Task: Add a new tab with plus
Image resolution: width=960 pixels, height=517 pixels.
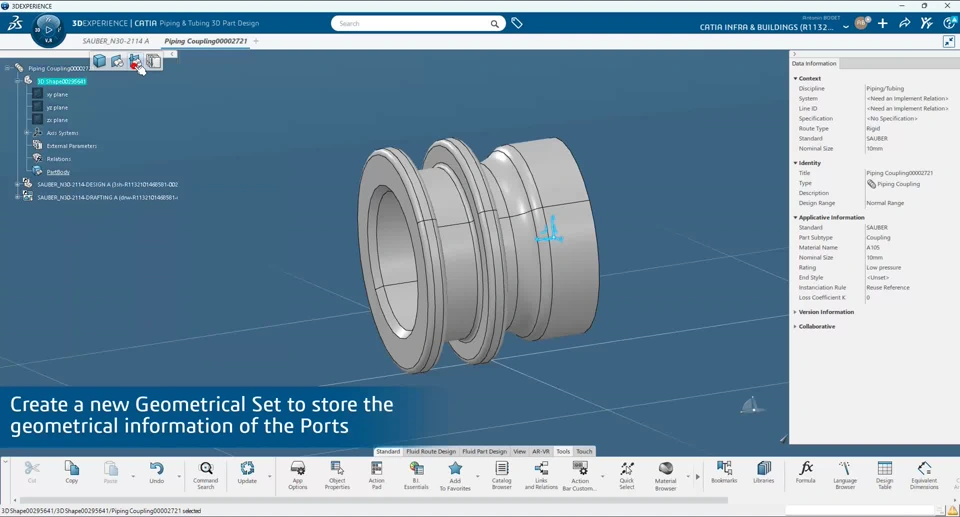Action: click(x=256, y=41)
